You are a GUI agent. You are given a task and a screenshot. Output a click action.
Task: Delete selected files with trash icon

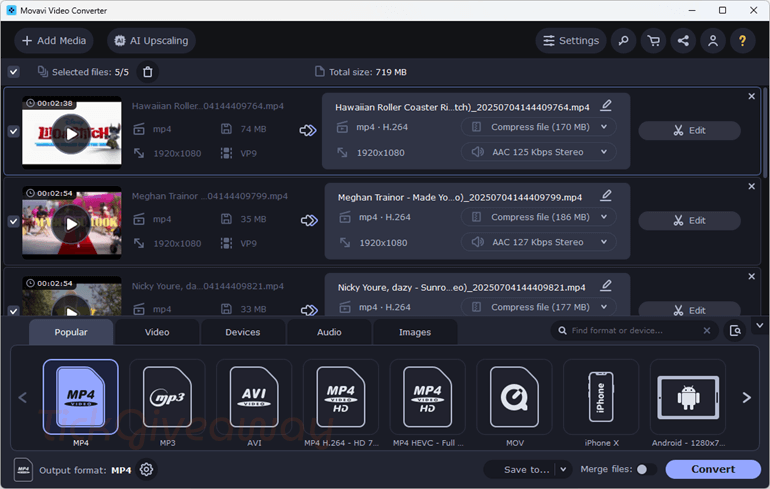147,72
